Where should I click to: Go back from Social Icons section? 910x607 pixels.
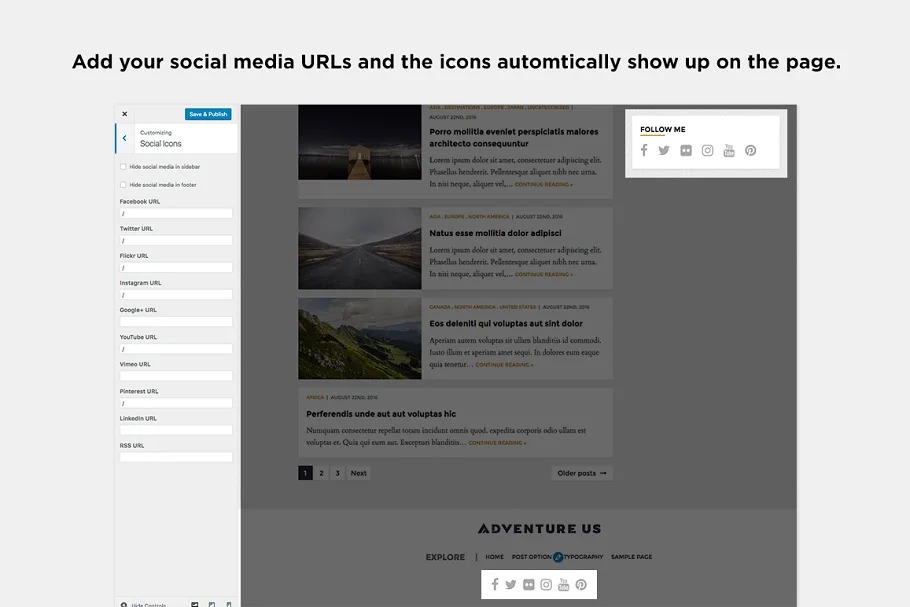click(124, 139)
